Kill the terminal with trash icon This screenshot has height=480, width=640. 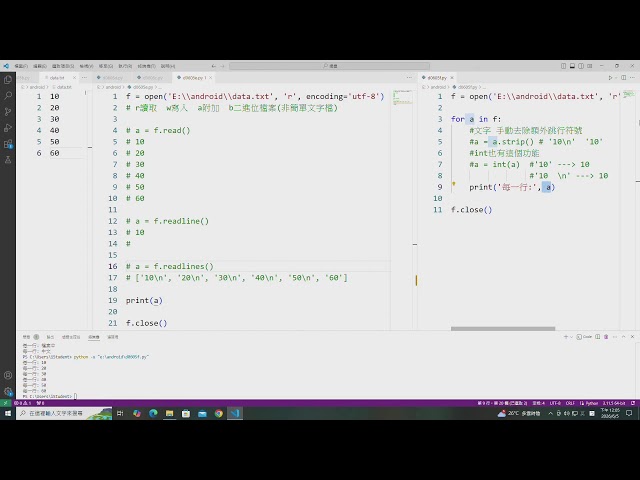click(606, 337)
